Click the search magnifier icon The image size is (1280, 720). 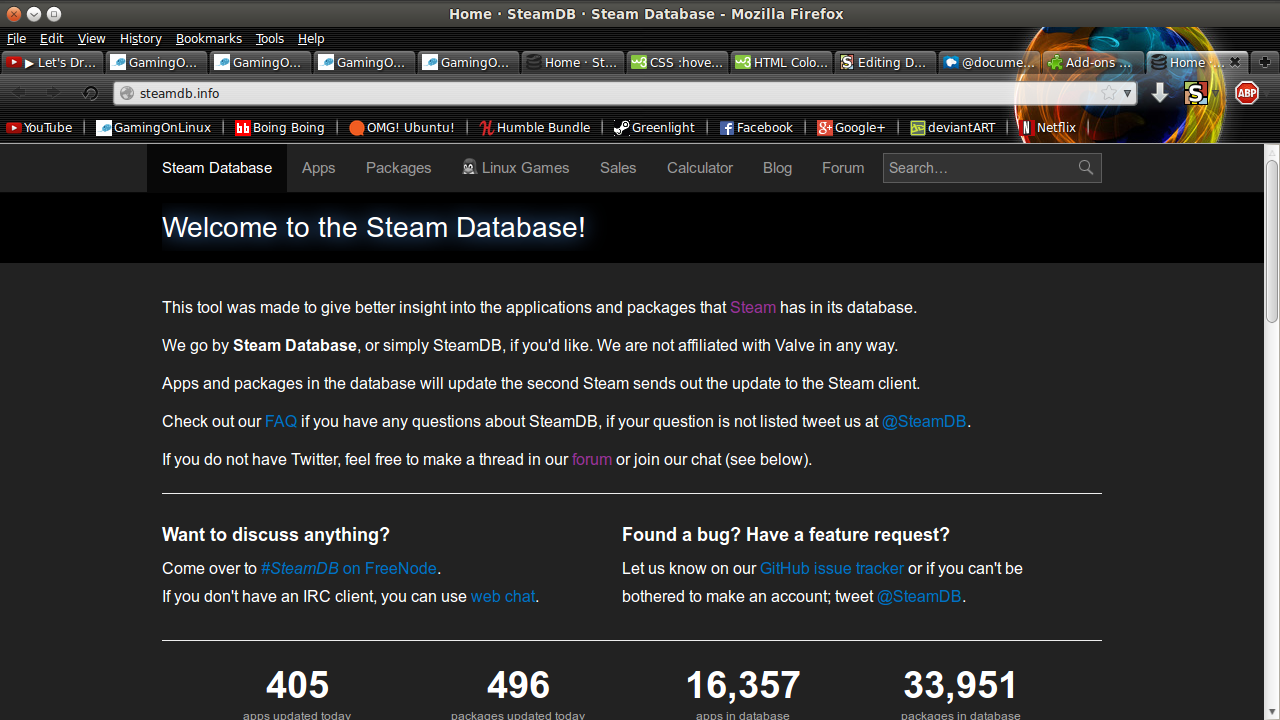pos(1086,168)
